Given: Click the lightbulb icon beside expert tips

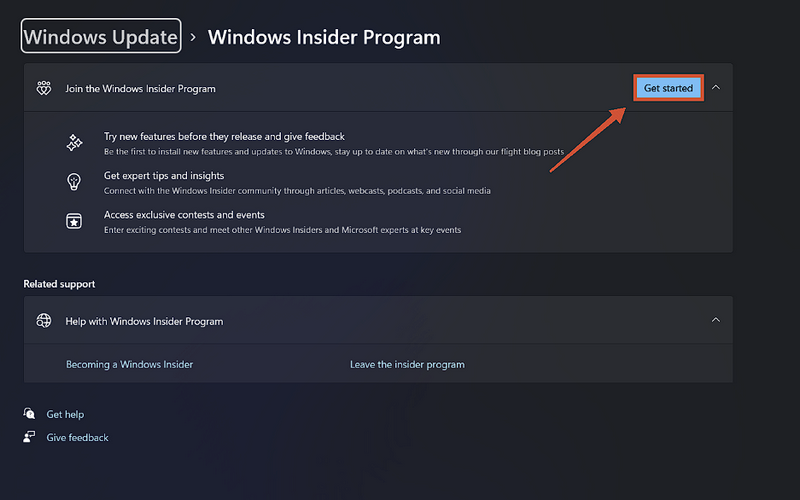Looking at the screenshot, I should (74, 182).
